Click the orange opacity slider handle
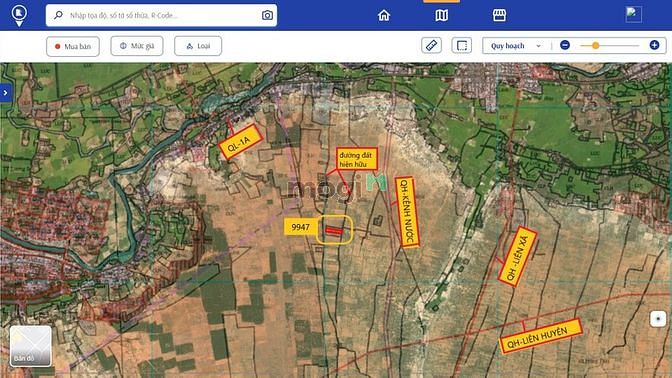The image size is (672, 378). pyautogui.click(x=595, y=45)
